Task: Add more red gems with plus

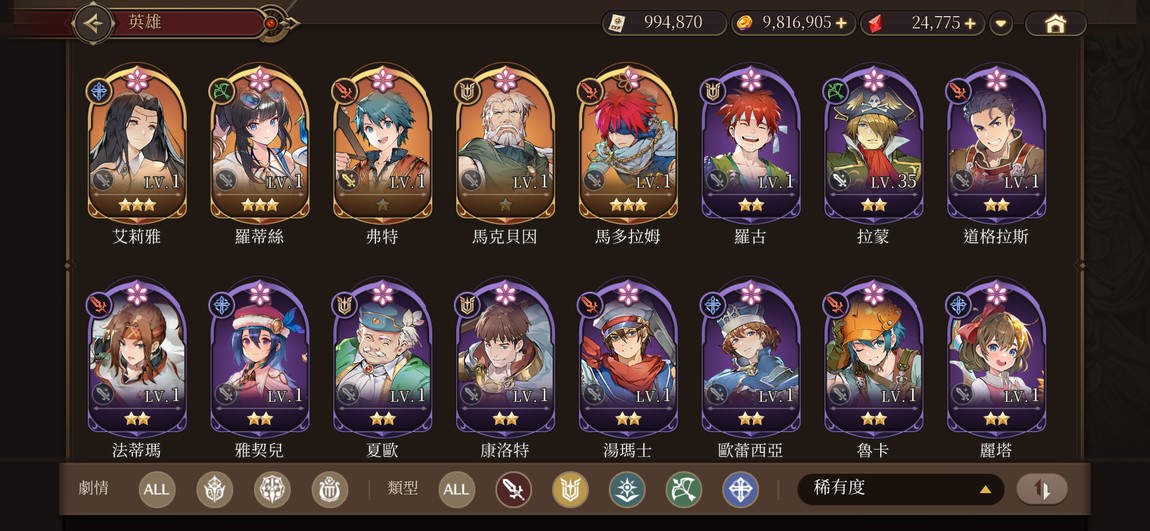Action: pyautogui.click(x=970, y=23)
